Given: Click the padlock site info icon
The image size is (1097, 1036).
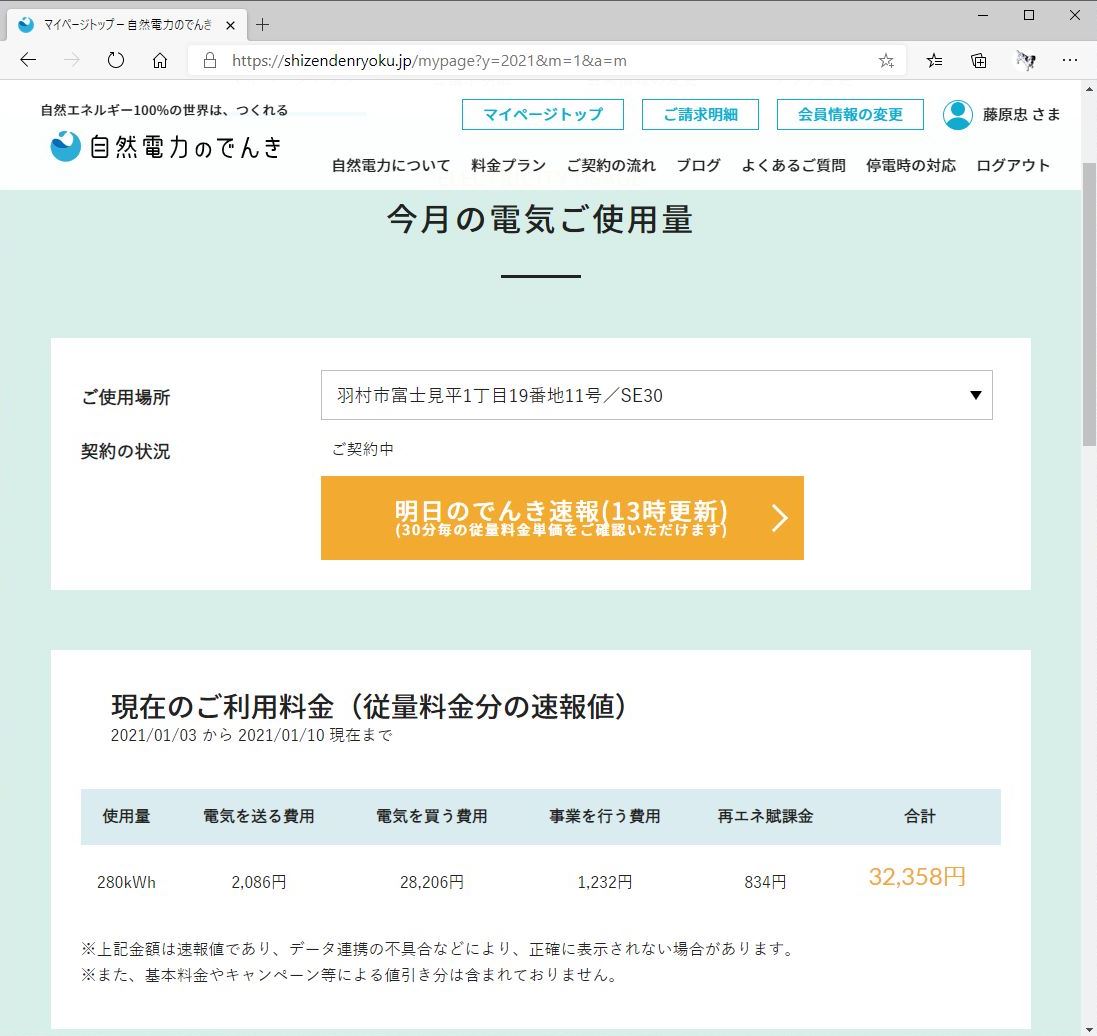Looking at the screenshot, I should tap(209, 61).
